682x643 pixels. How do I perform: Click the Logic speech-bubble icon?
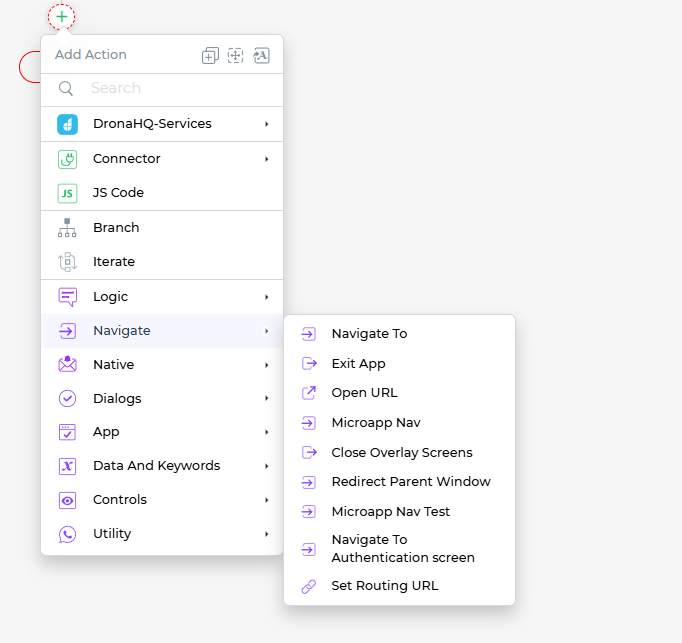click(x=67, y=297)
